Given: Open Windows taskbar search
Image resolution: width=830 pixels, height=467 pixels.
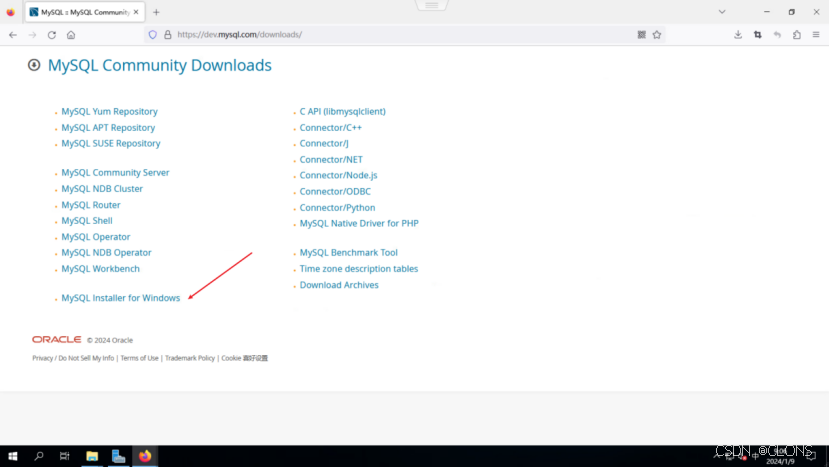Looking at the screenshot, I should pos(39,456).
